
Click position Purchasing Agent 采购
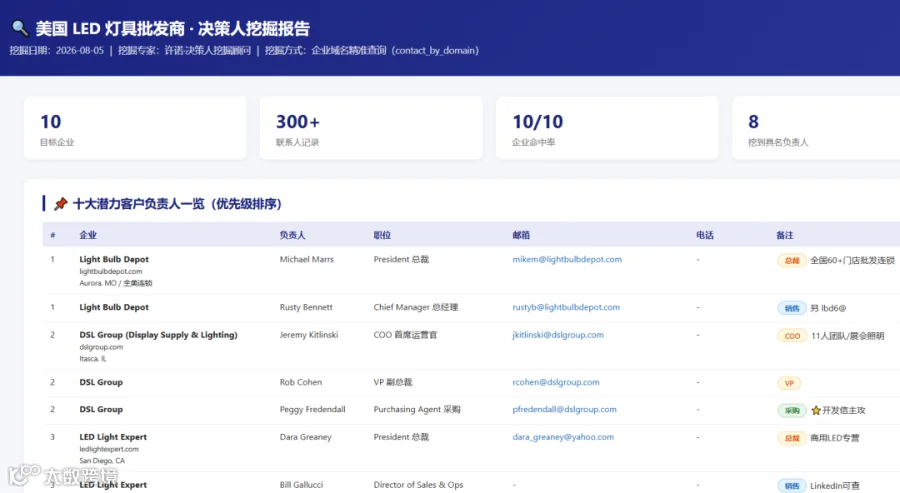[x=417, y=409]
